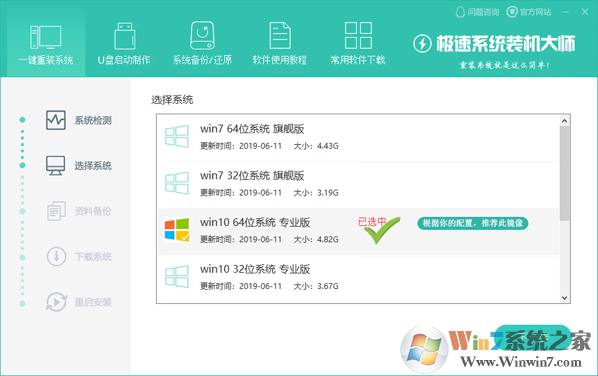This screenshot has height=376, width=598.
Task: Select the win7 64位系统 旗舰版 logo
Action: (x=177, y=136)
